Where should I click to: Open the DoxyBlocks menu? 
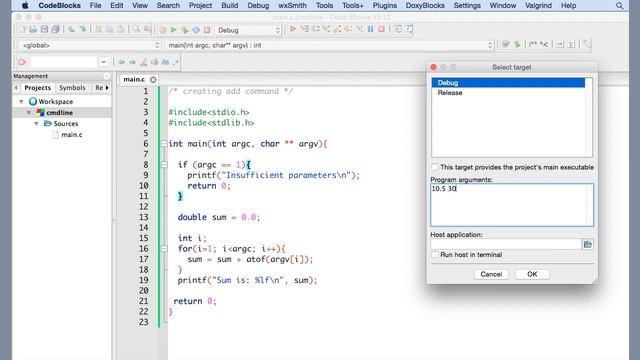pos(425,5)
